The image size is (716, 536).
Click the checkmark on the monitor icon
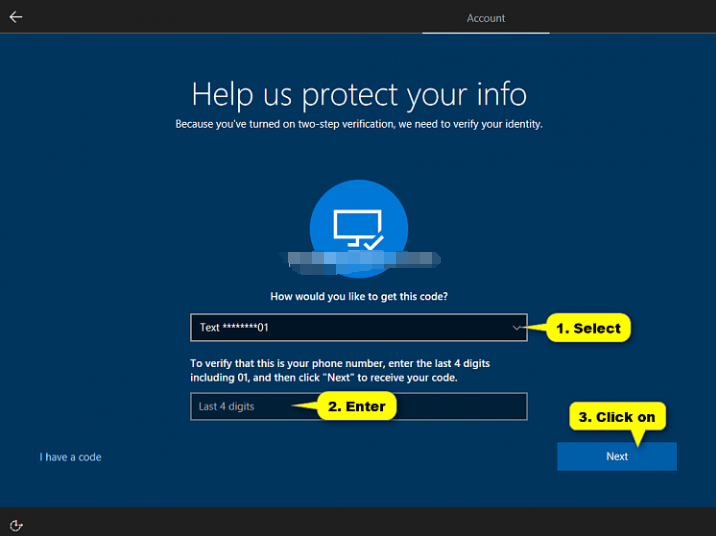click(x=372, y=242)
